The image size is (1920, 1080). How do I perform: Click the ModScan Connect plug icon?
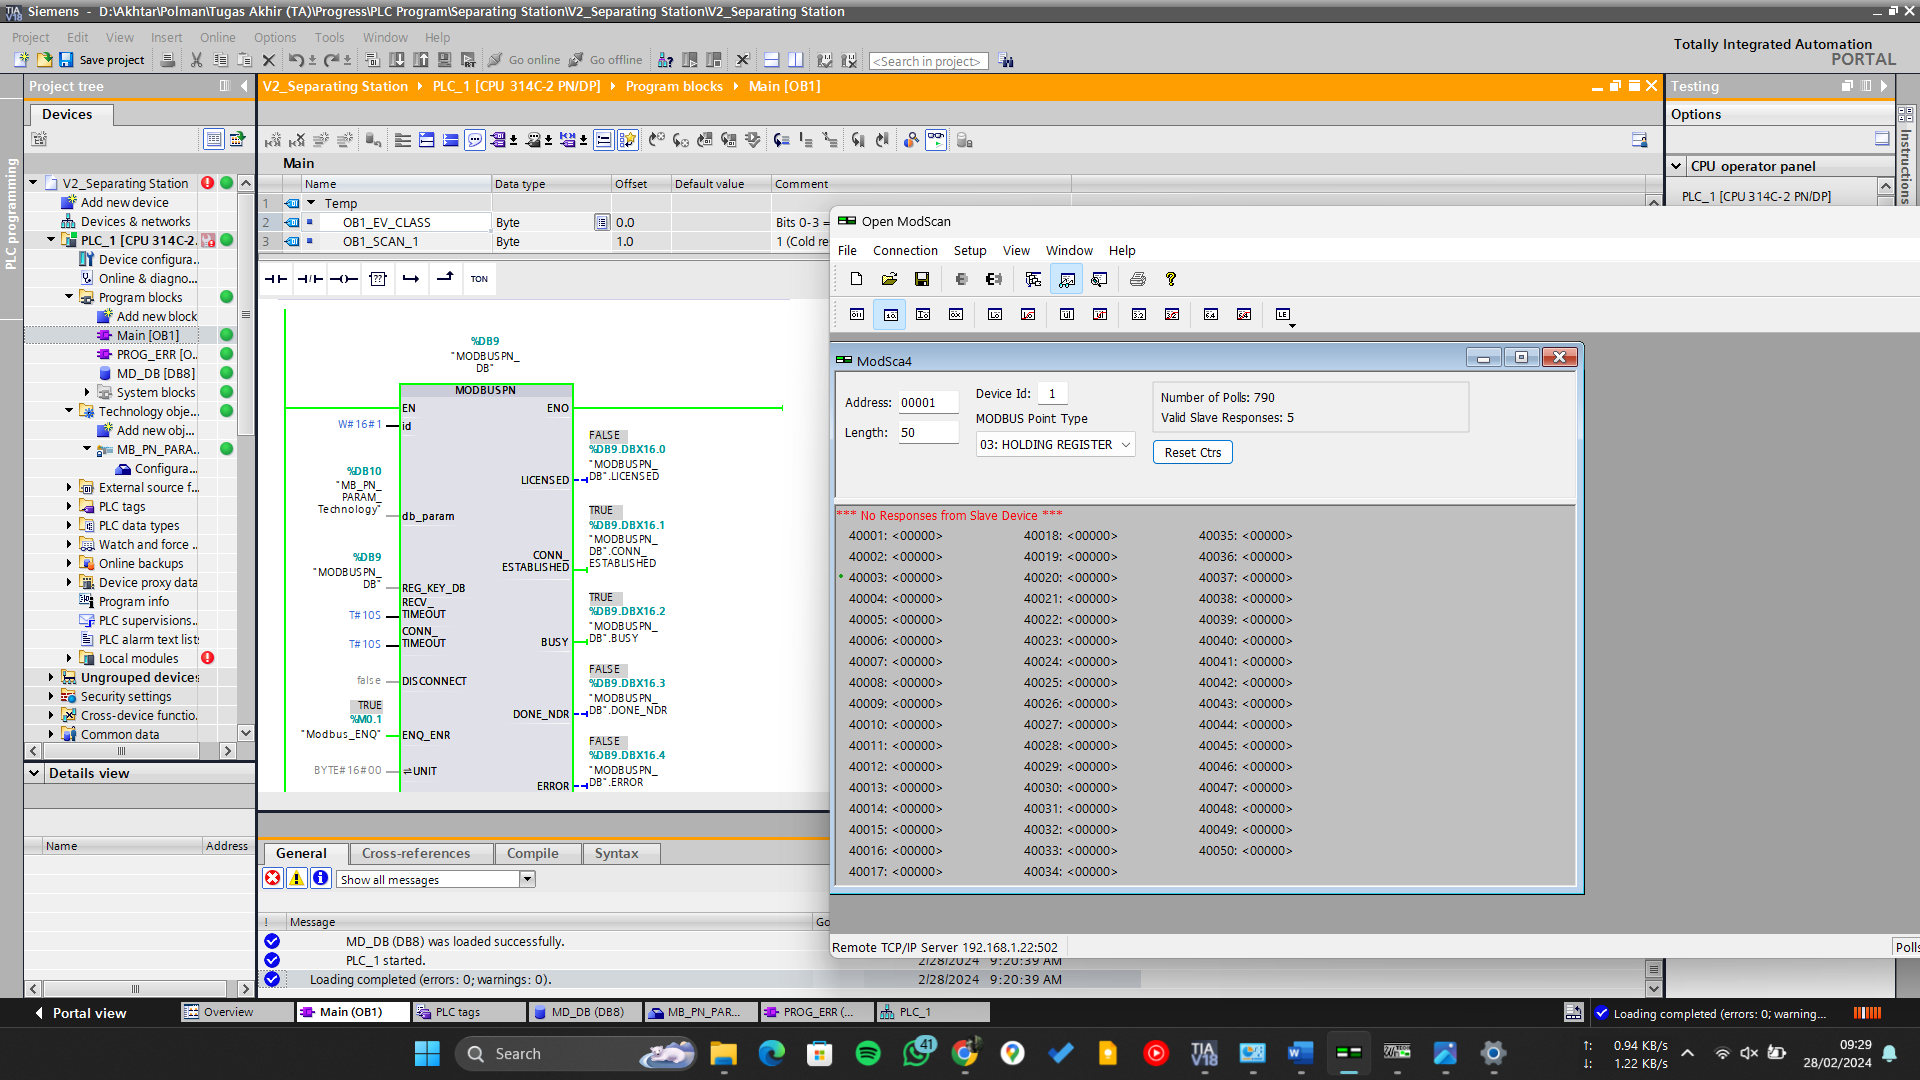tap(961, 279)
